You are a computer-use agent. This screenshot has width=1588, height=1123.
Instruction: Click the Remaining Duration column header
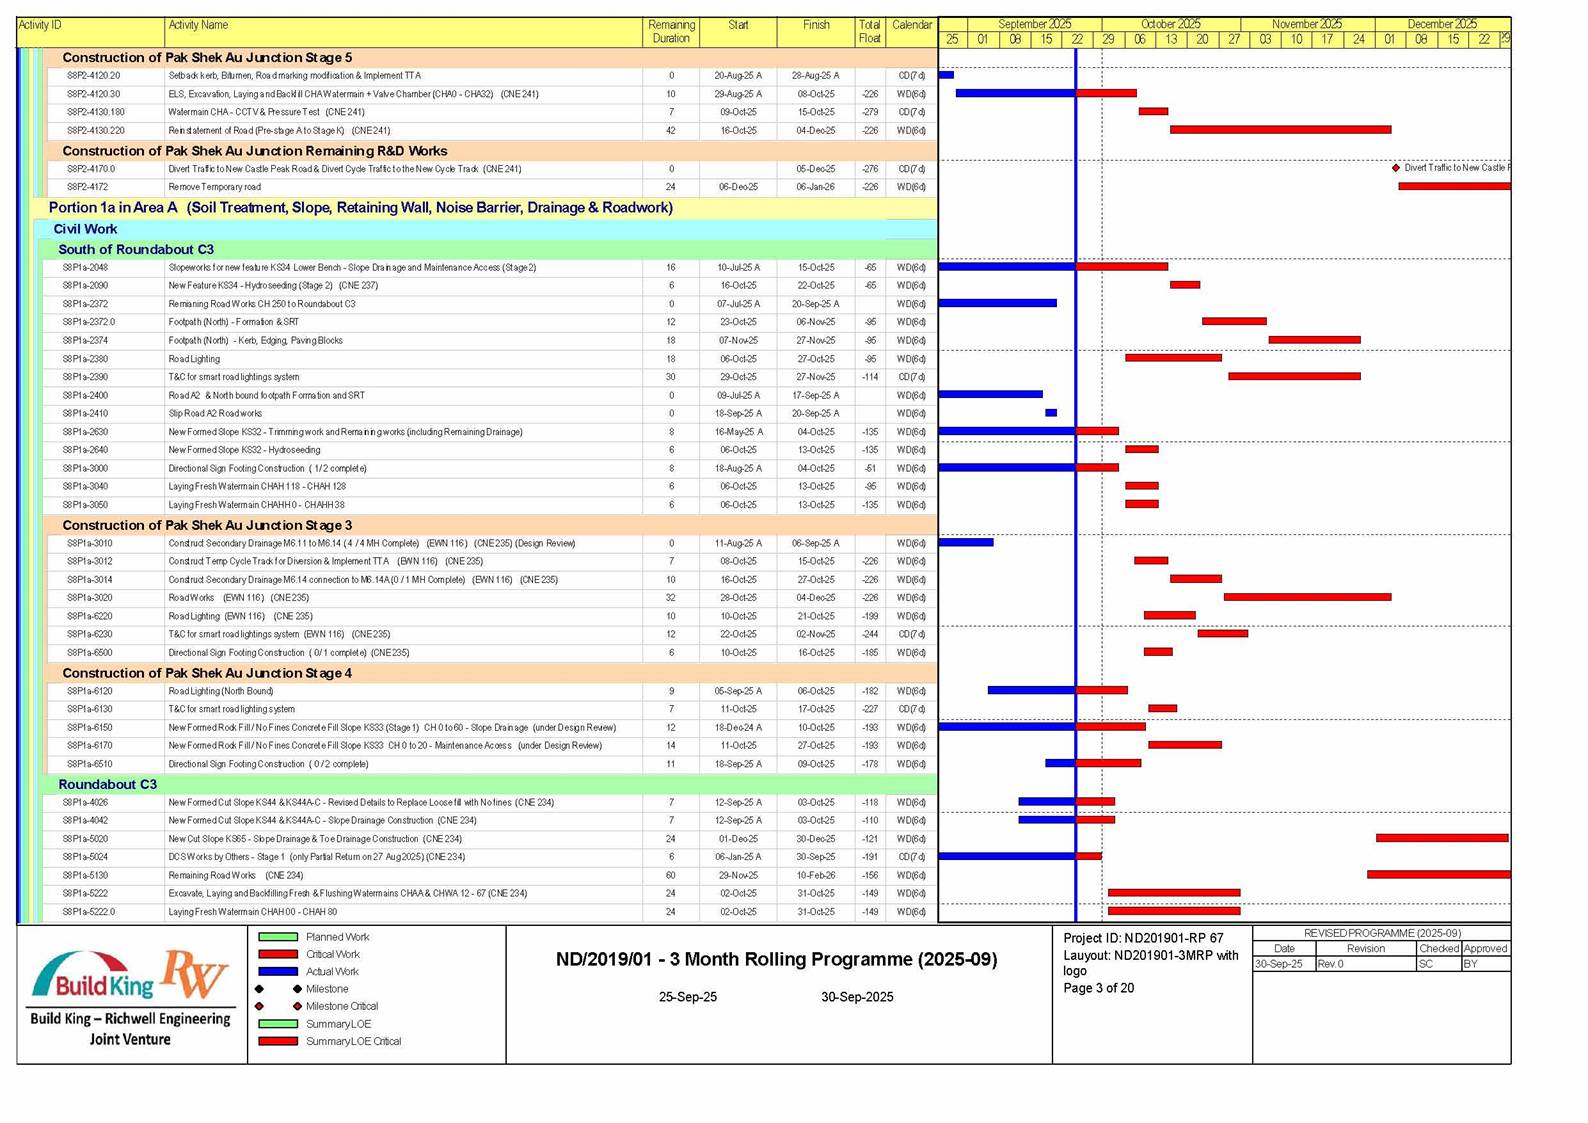click(670, 32)
